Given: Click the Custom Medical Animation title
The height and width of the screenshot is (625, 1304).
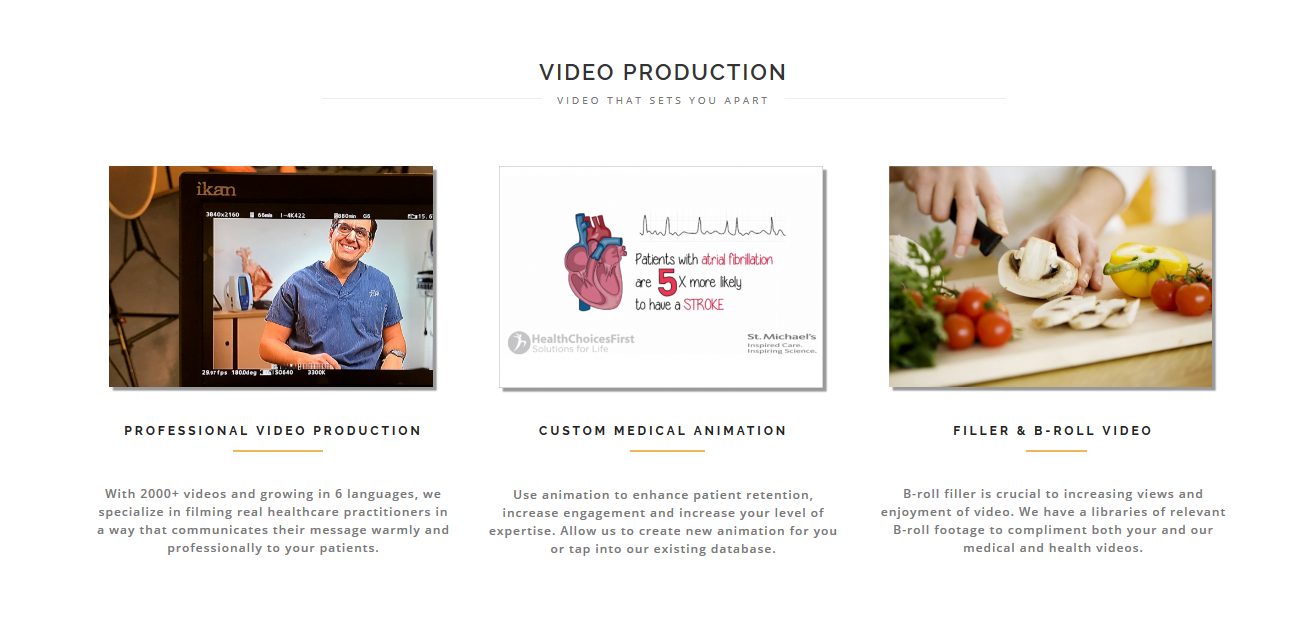Looking at the screenshot, I should pos(663,431).
